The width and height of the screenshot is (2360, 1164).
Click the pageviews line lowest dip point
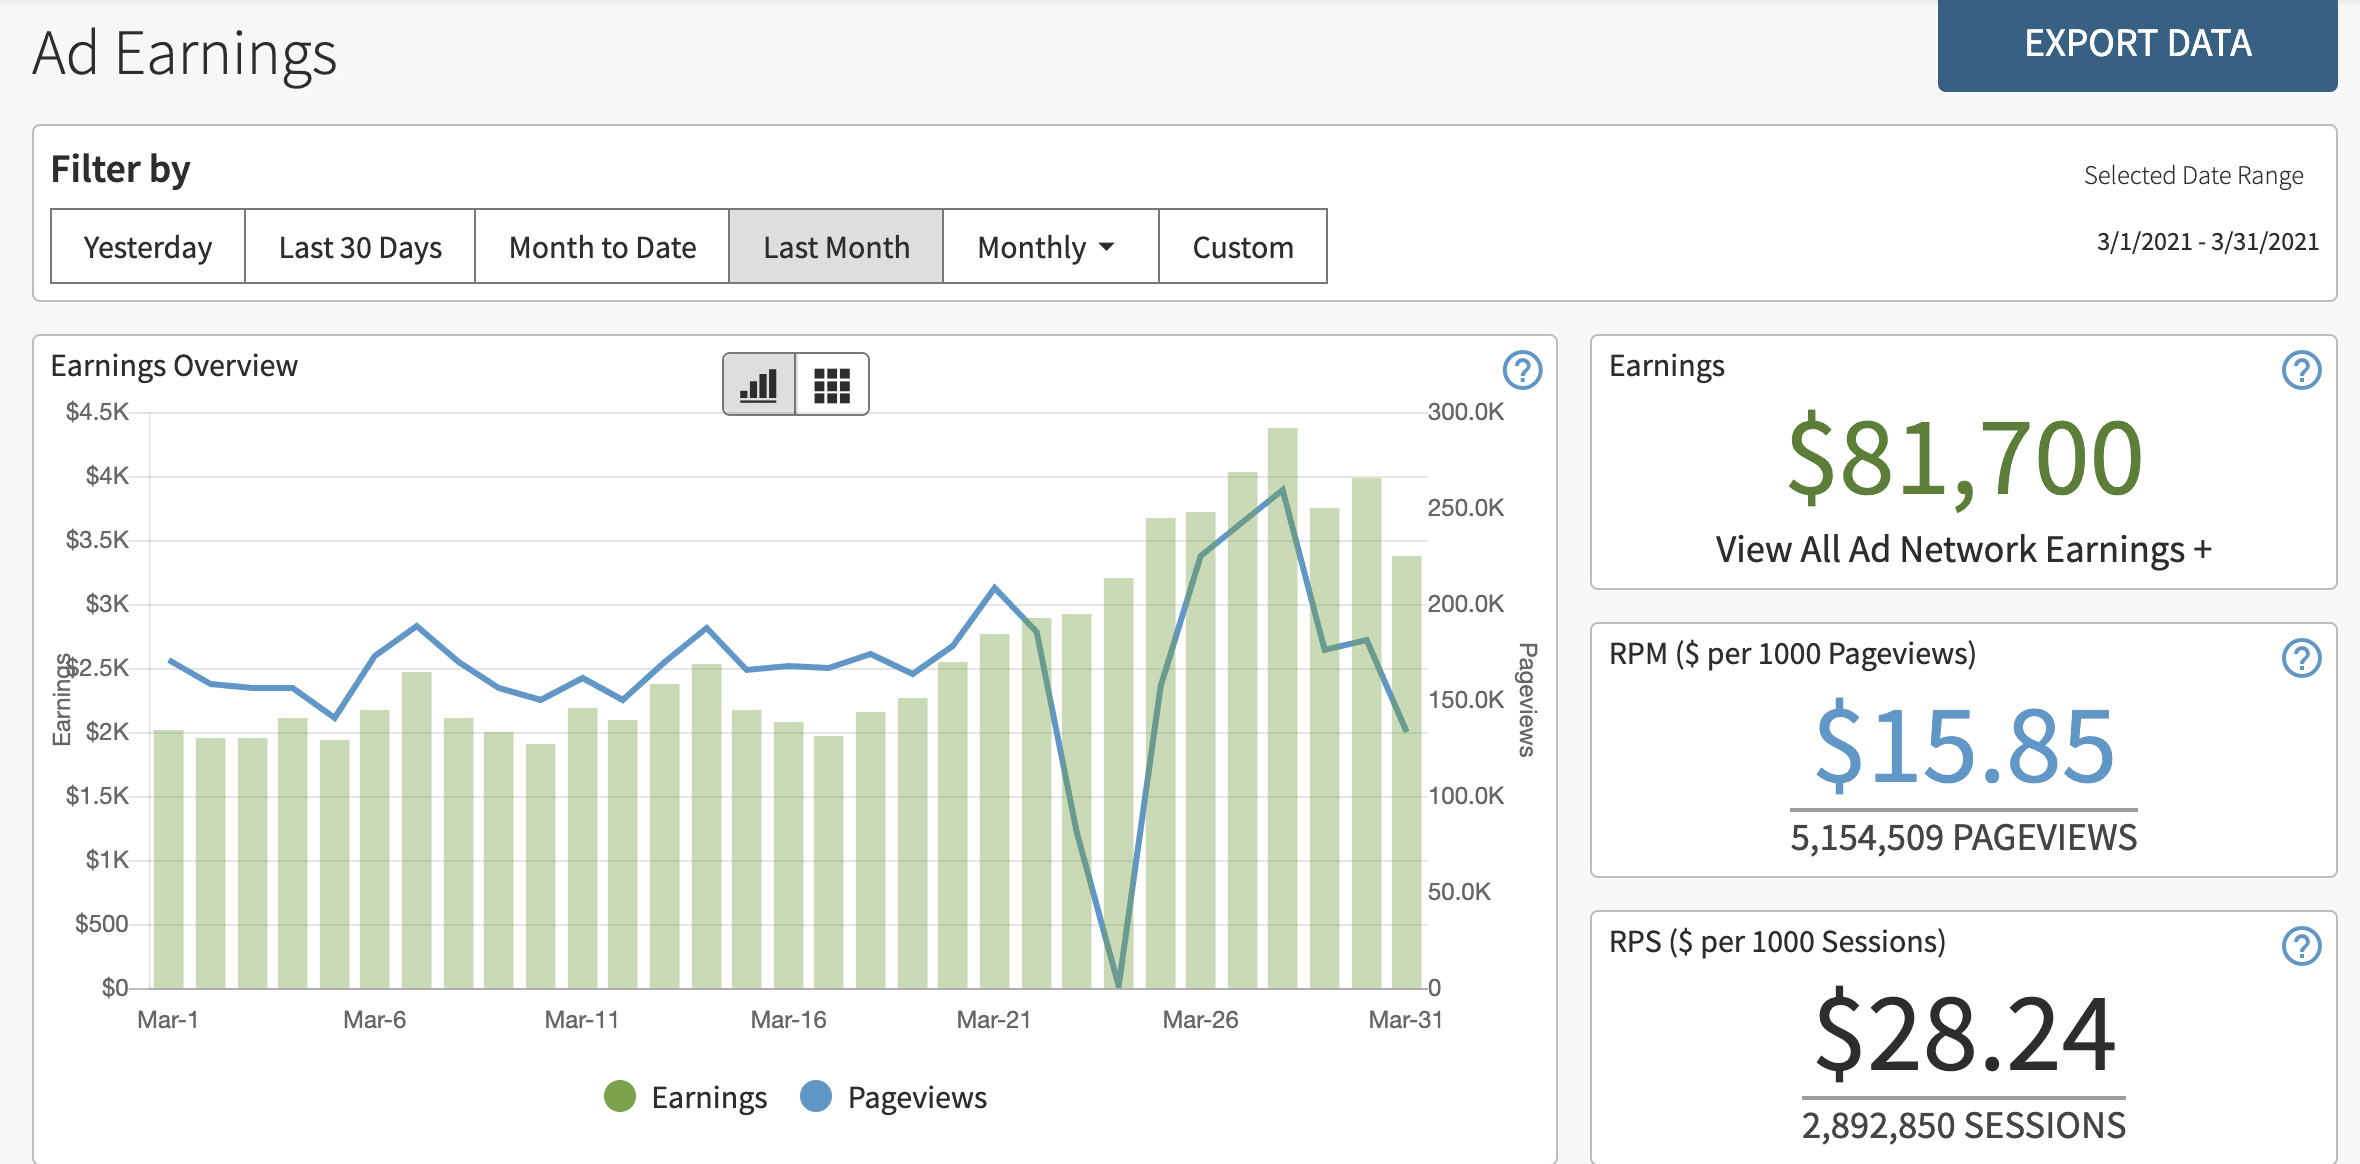[x=1118, y=984]
